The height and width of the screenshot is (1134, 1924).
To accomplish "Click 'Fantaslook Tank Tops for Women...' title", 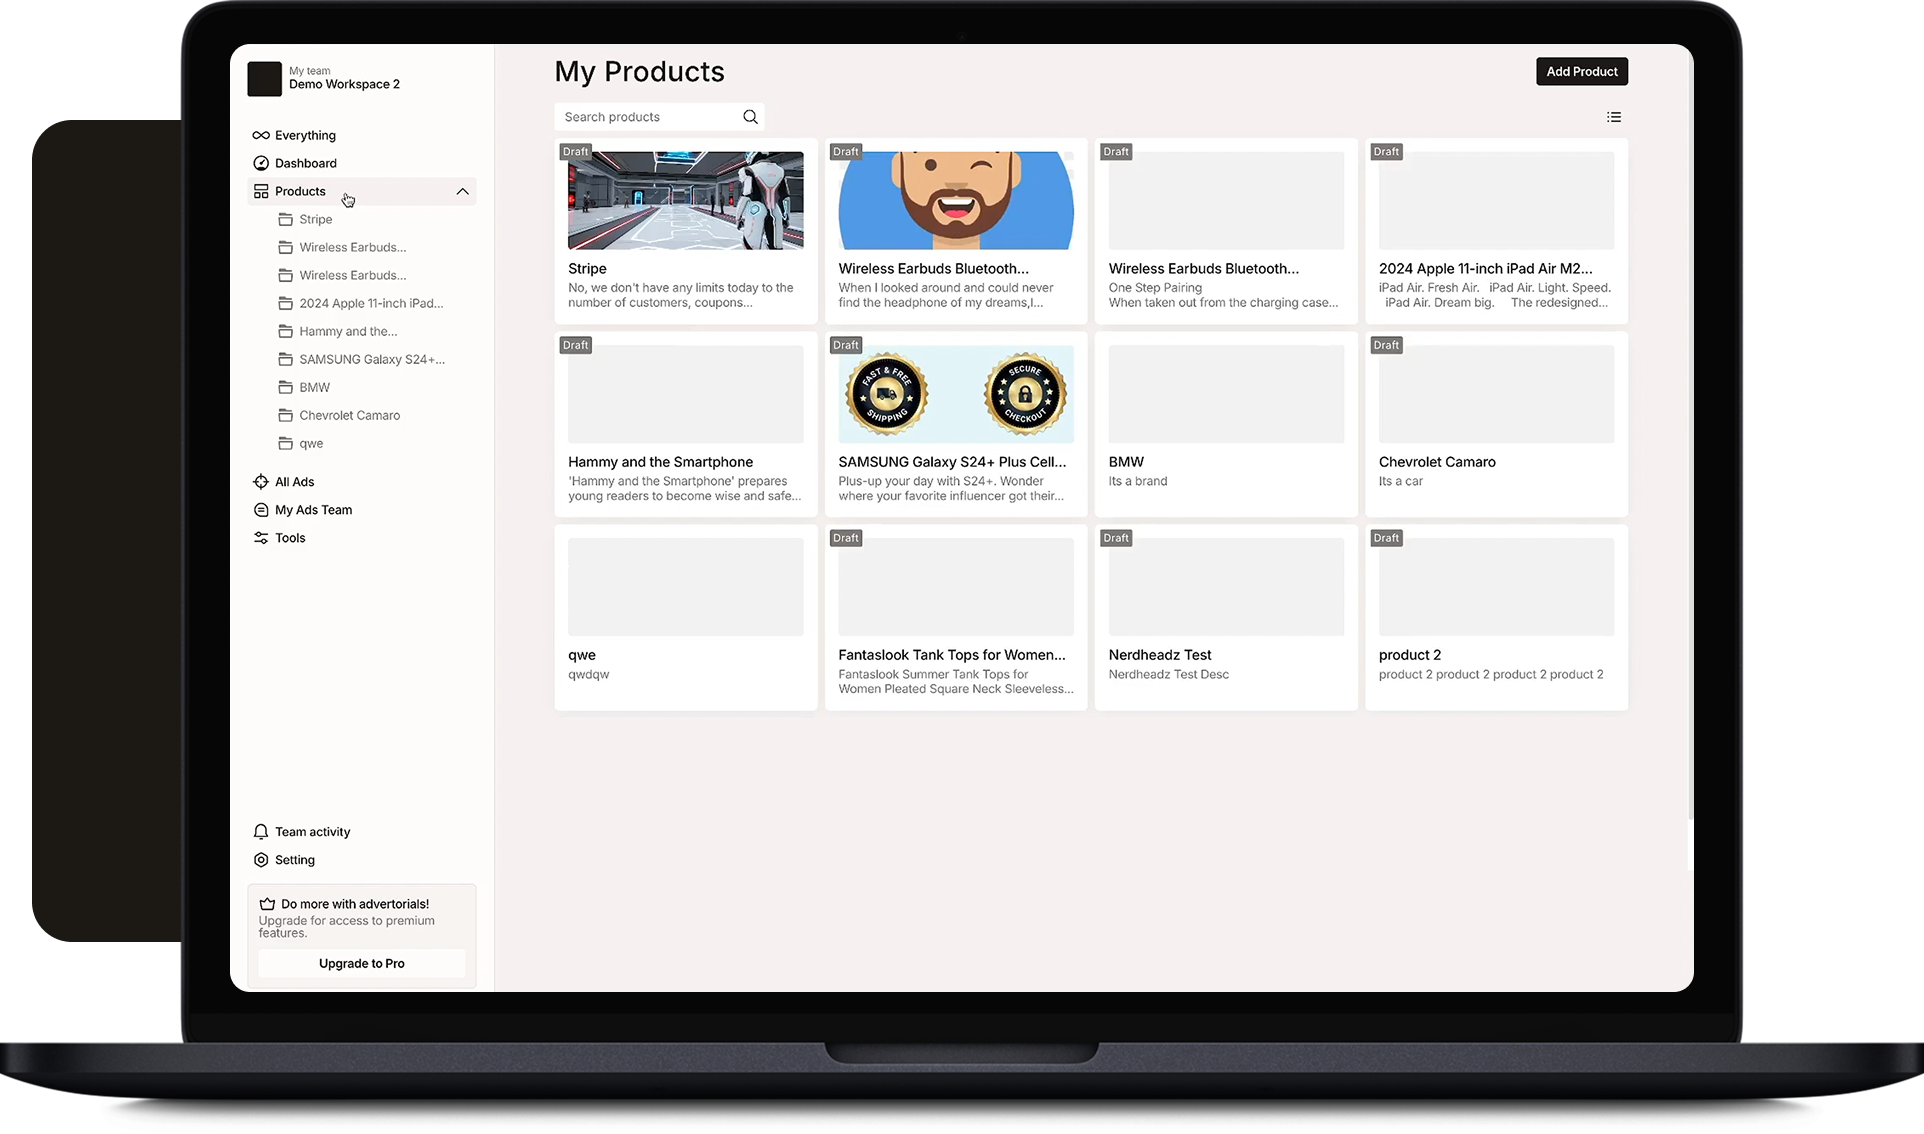I will coord(952,655).
